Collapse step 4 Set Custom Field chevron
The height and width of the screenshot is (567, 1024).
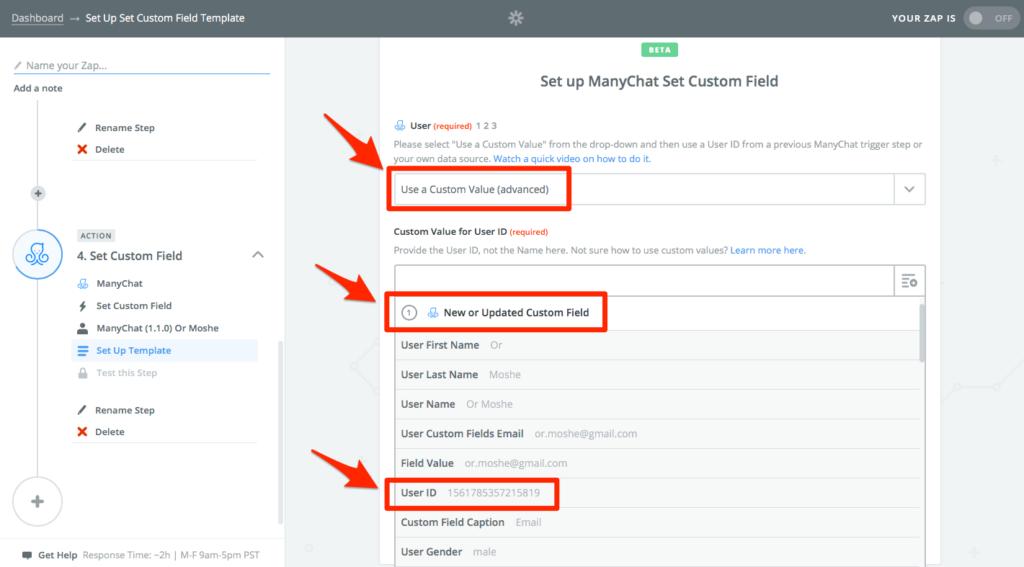[x=258, y=255]
